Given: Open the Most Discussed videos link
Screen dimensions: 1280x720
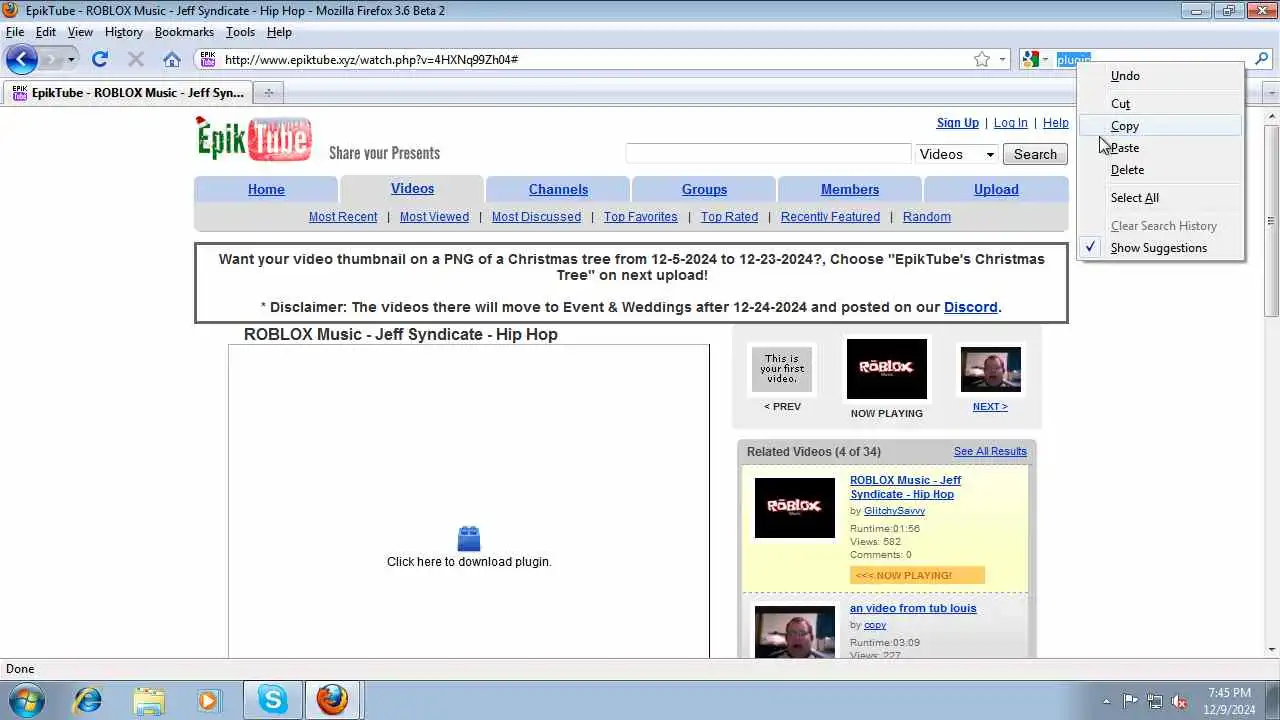Looking at the screenshot, I should tap(536, 217).
